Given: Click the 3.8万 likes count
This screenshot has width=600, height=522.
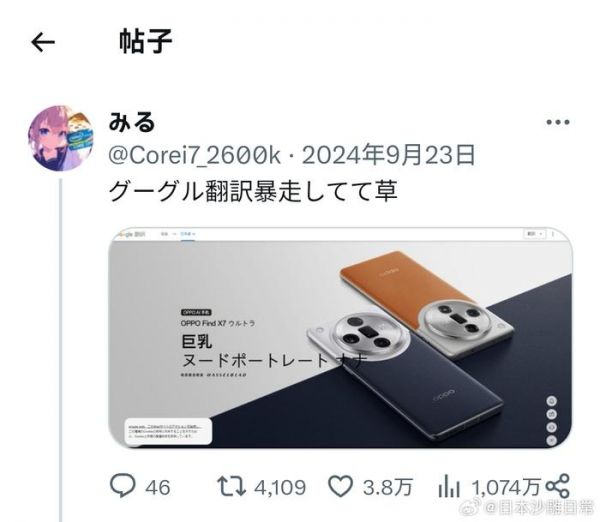Looking at the screenshot, I should point(387,487).
